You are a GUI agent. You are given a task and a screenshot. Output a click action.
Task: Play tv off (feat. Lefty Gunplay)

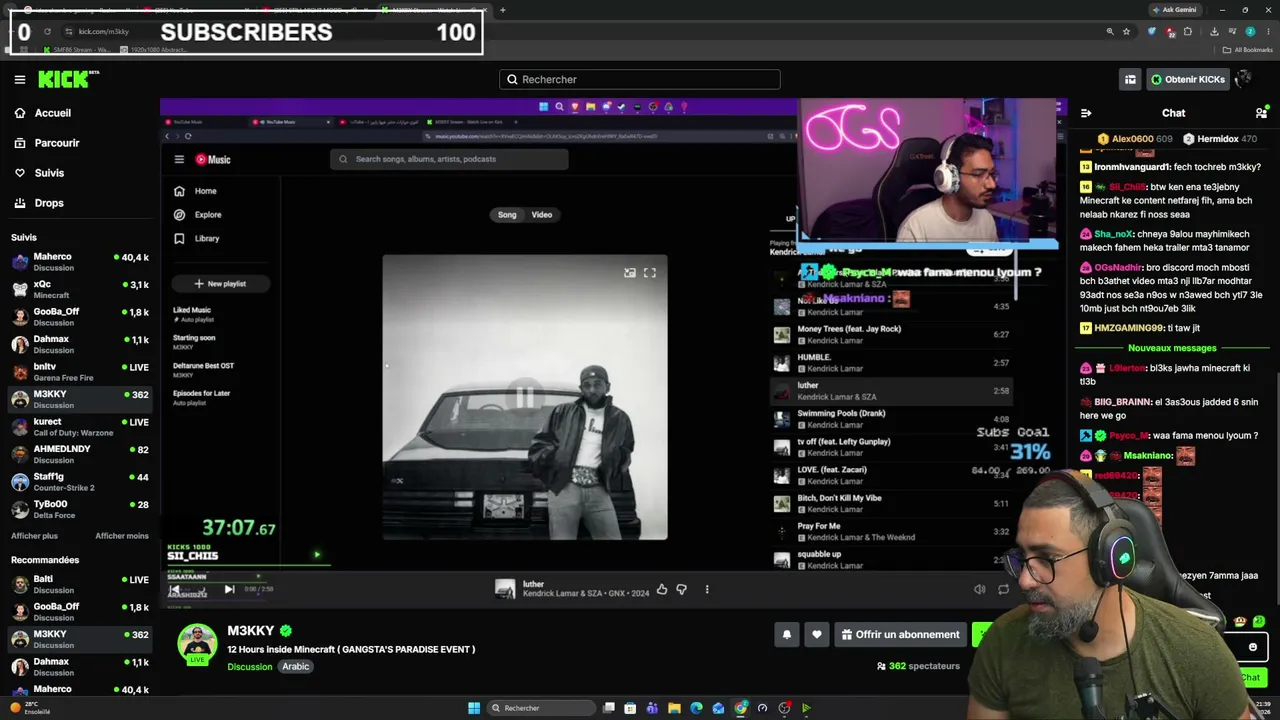point(892,447)
